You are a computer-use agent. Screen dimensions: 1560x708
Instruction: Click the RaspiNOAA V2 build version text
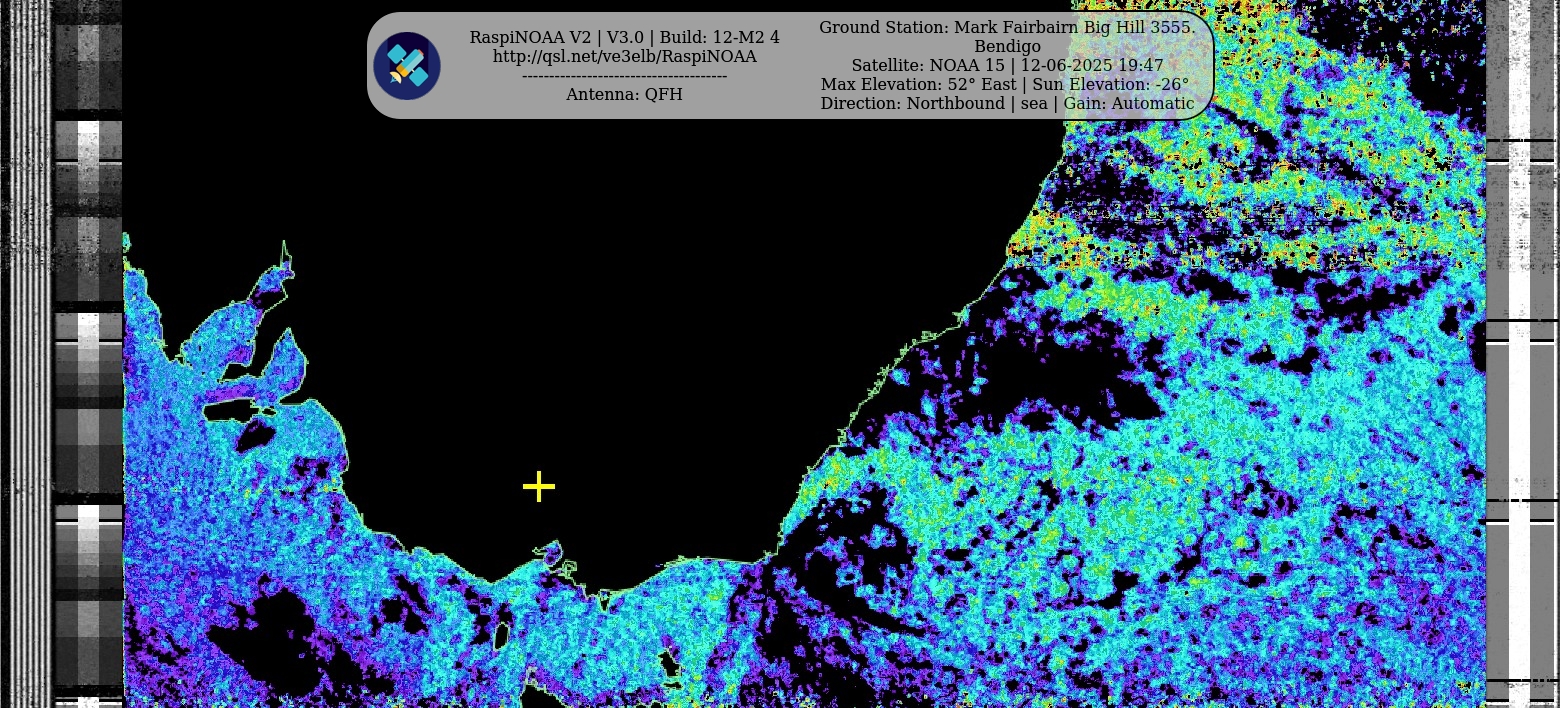[x=624, y=38]
